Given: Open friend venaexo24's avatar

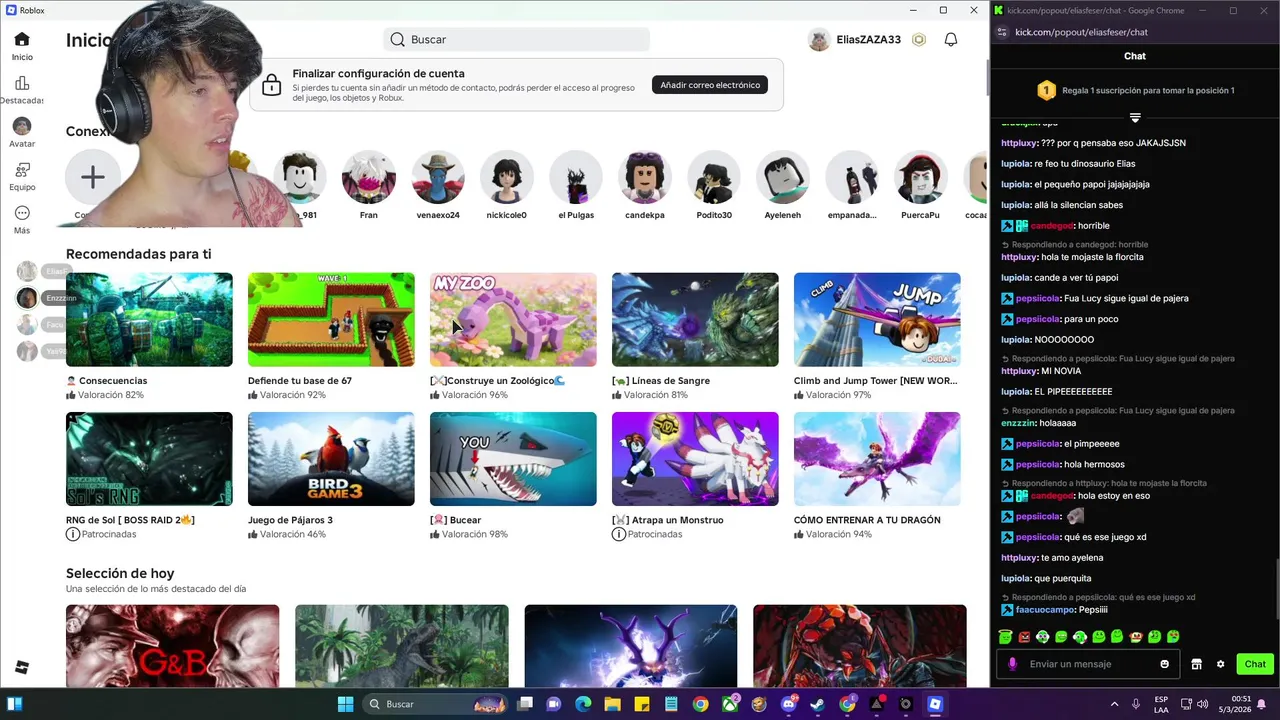Looking at the screenshot, I should click(438, 178).
